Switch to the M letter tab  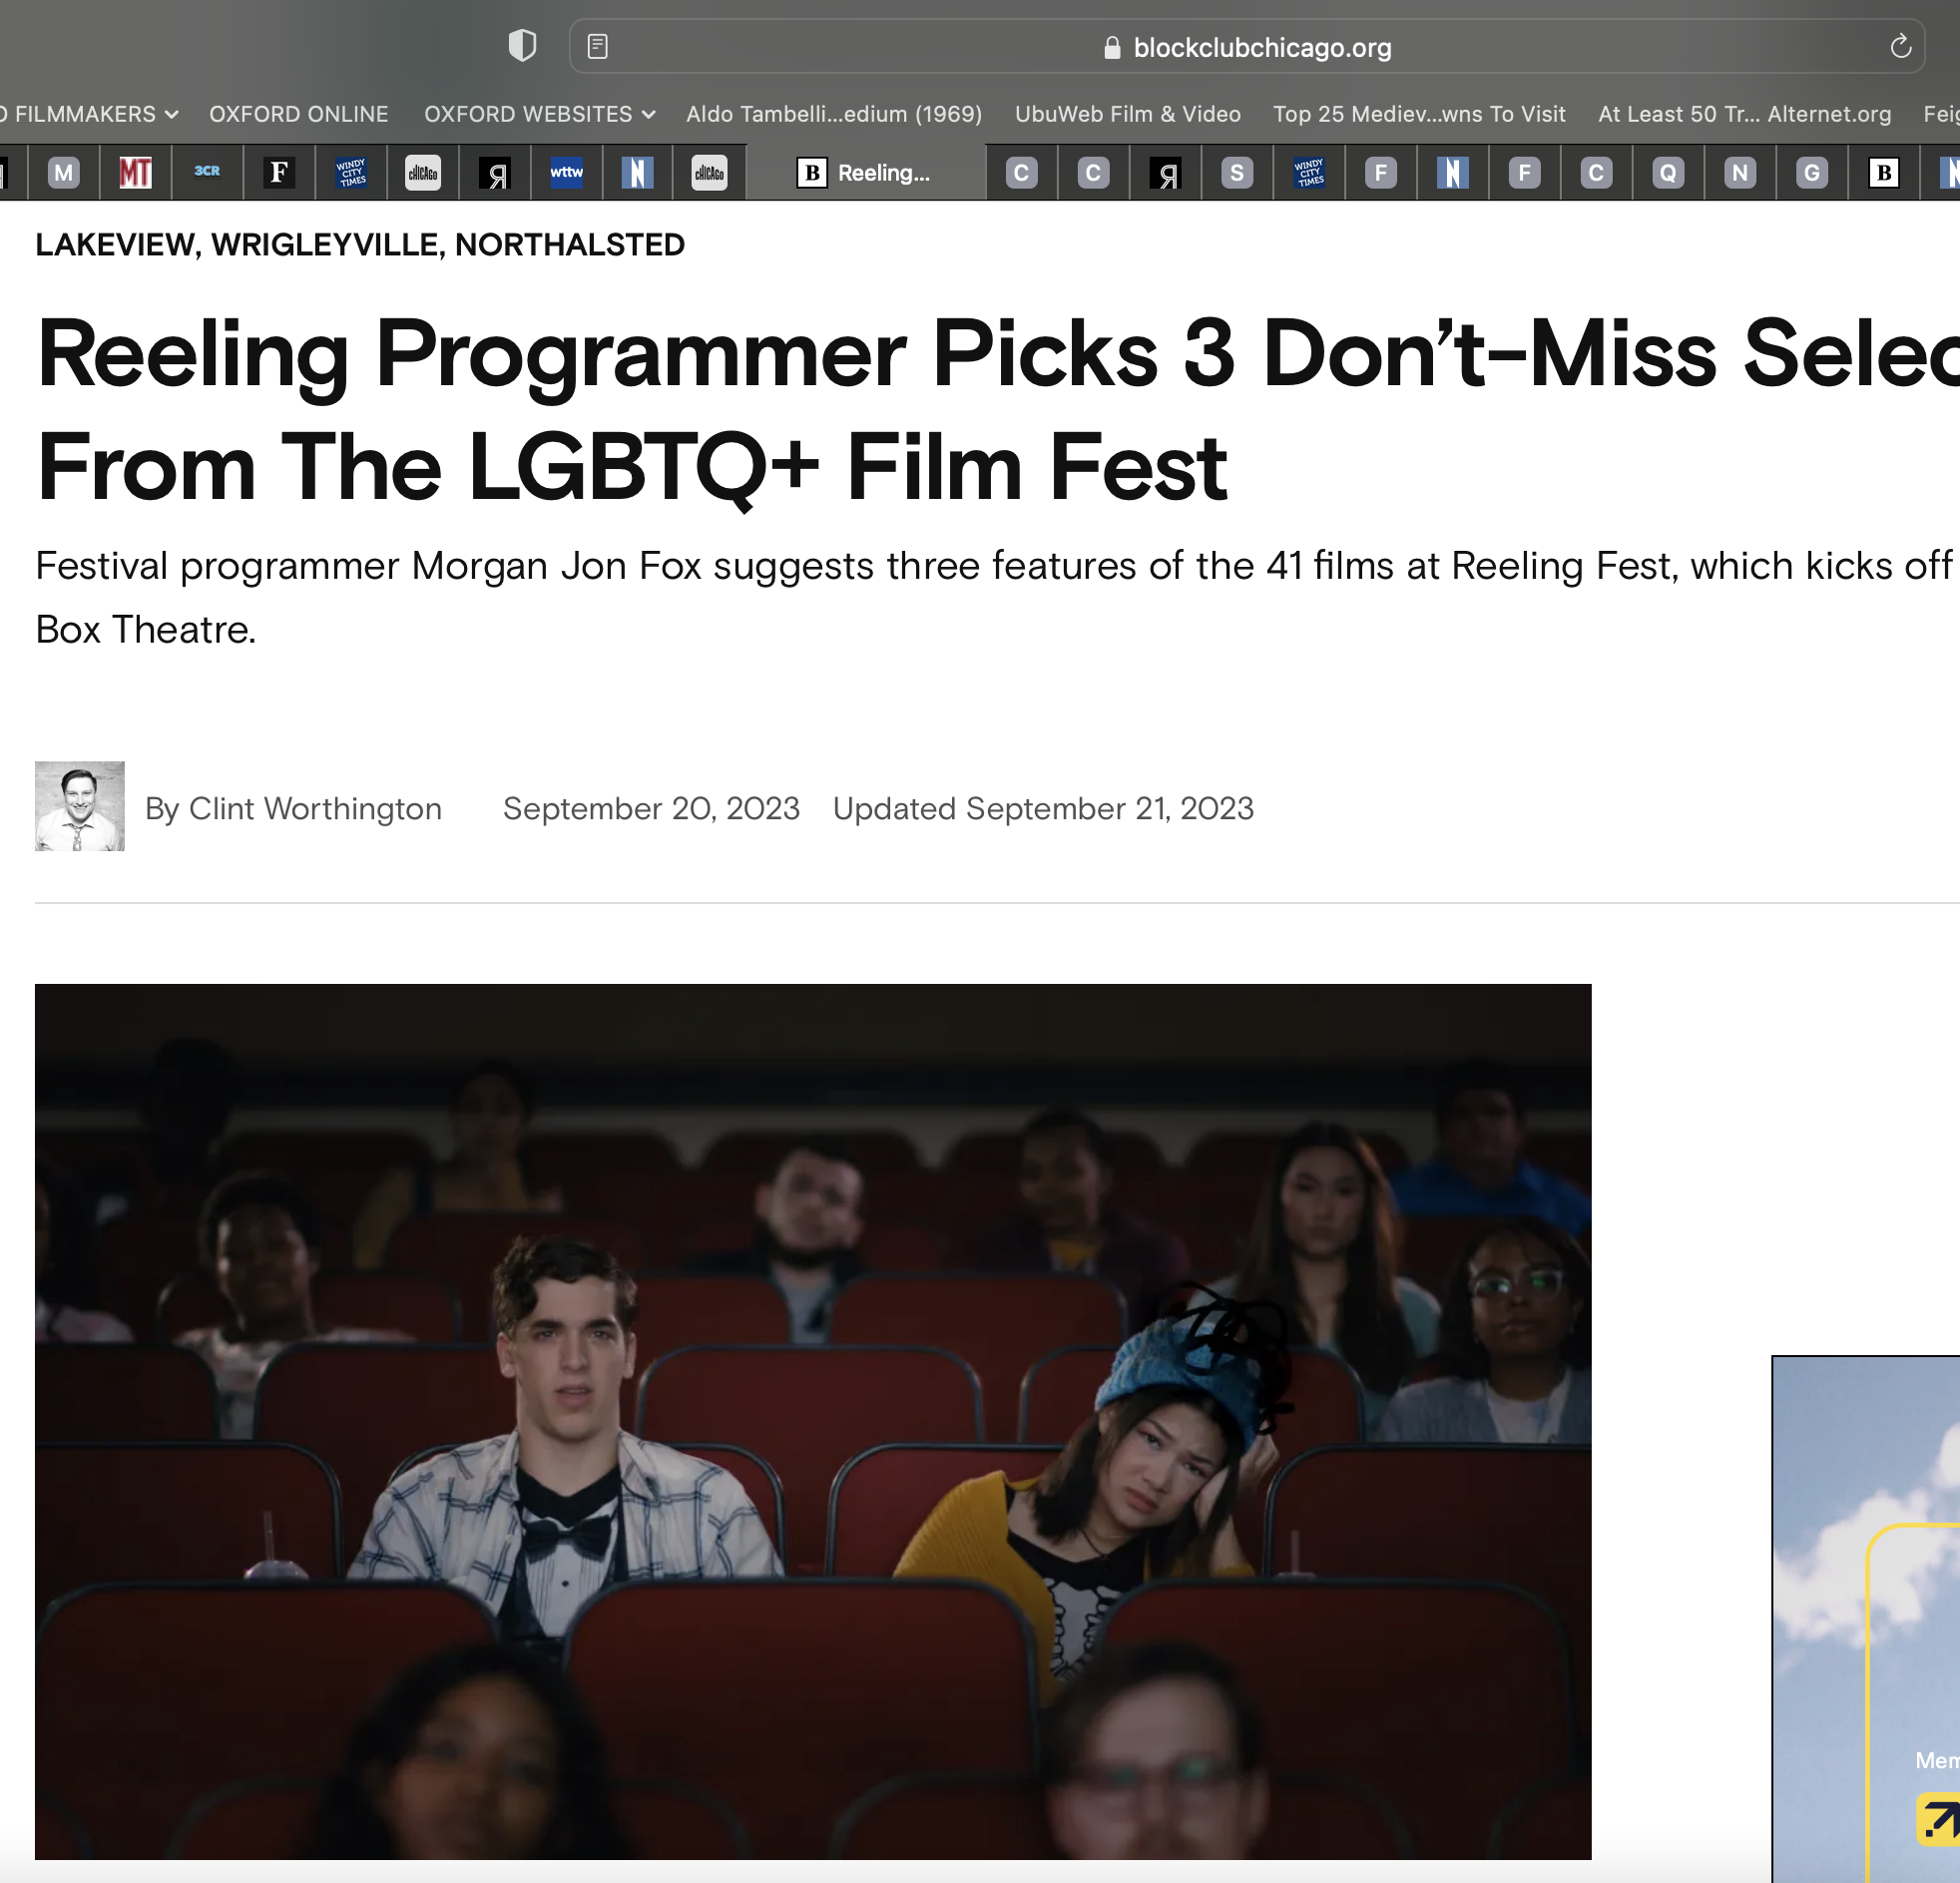[x=64, y=173]
